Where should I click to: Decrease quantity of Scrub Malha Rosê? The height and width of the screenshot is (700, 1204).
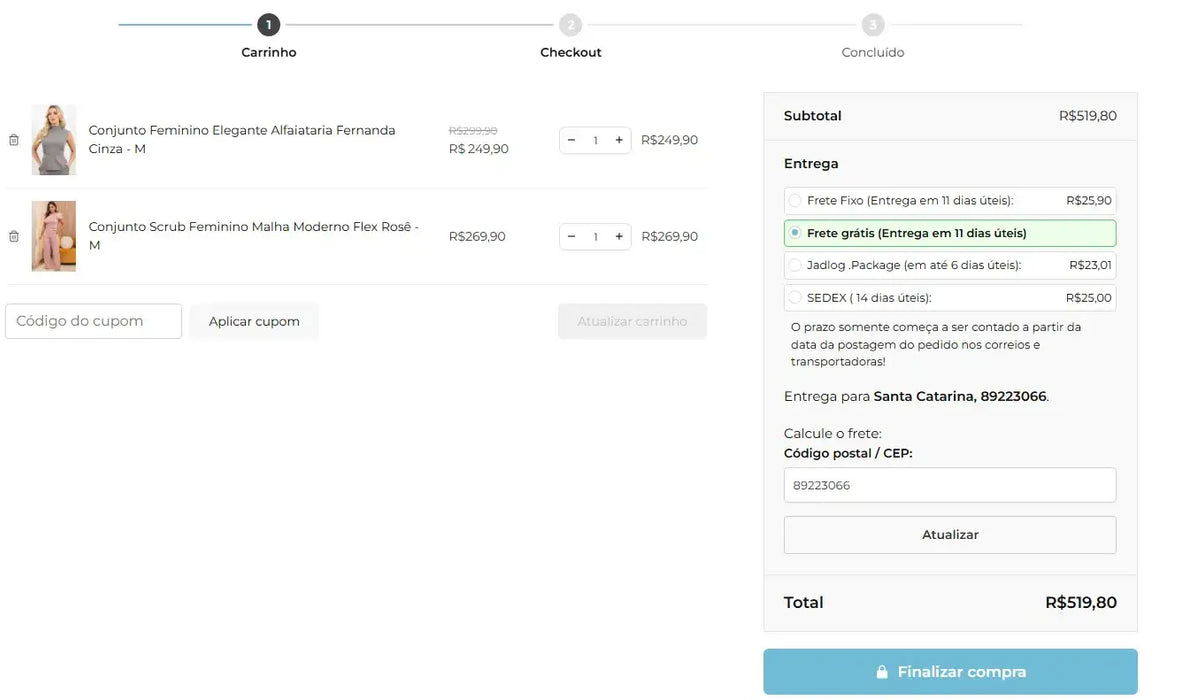(x=571, y=237)
